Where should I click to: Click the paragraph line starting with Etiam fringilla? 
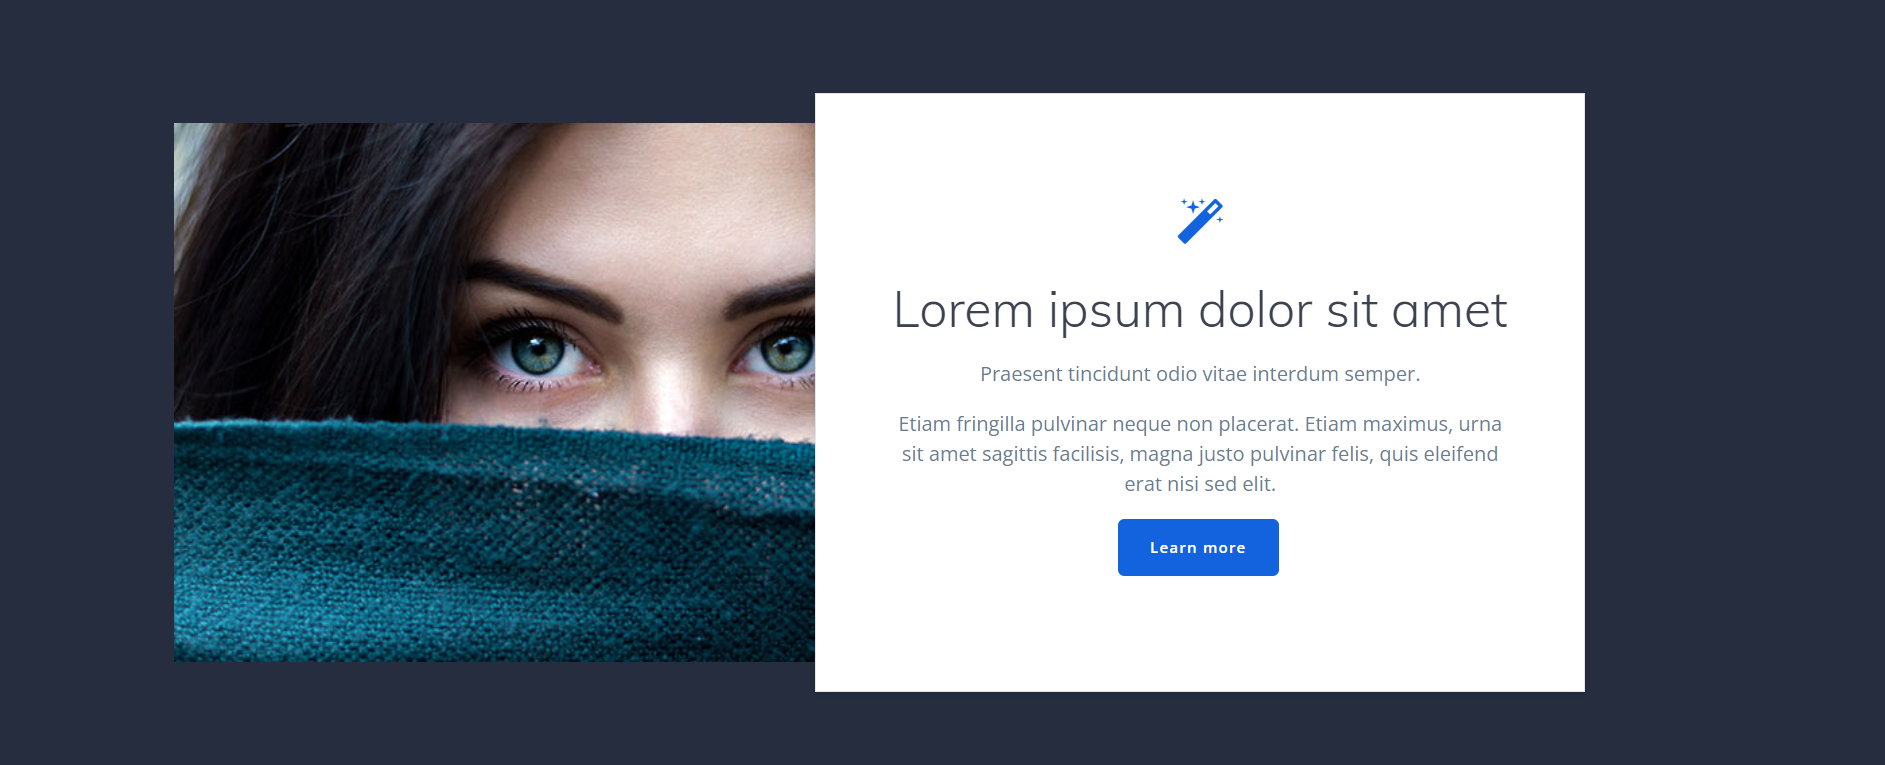pyautogui.click(x=1200, y=424)
